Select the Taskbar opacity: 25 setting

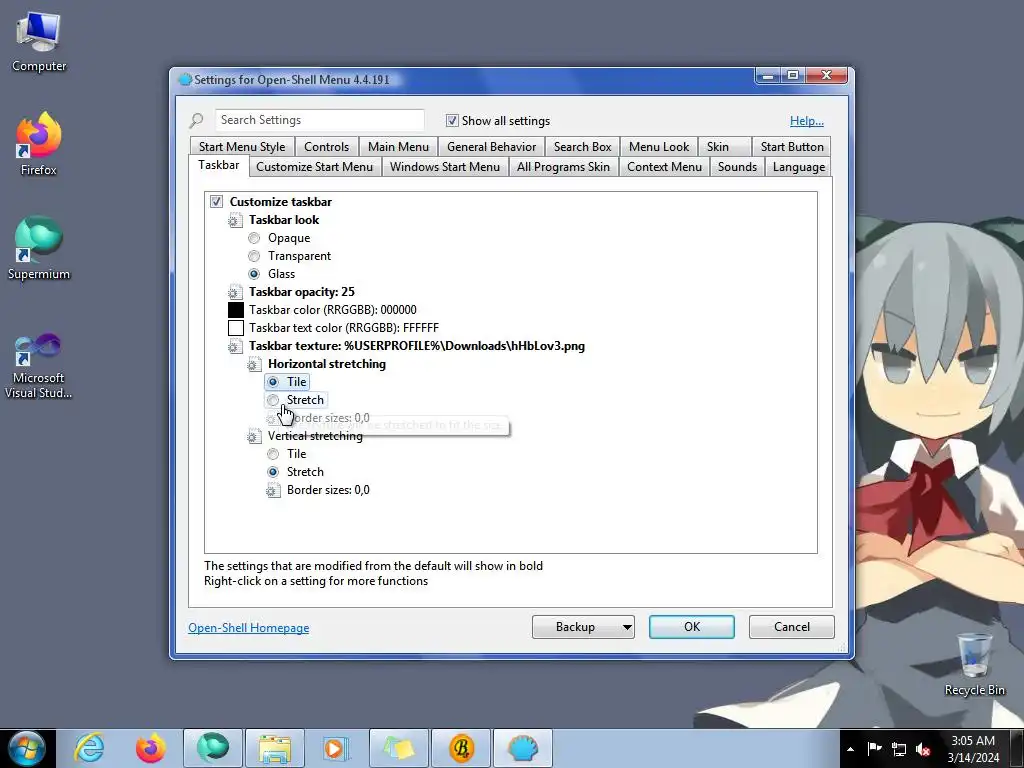pyautogui.click(x=302, y=292)
